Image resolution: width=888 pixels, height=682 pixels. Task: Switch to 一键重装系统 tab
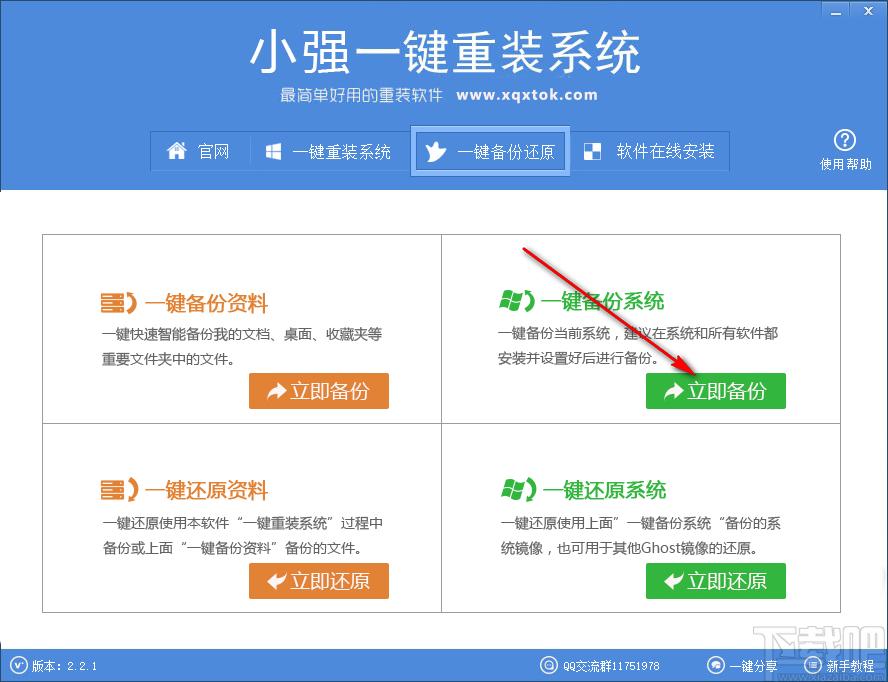click(x=330, y=151)
